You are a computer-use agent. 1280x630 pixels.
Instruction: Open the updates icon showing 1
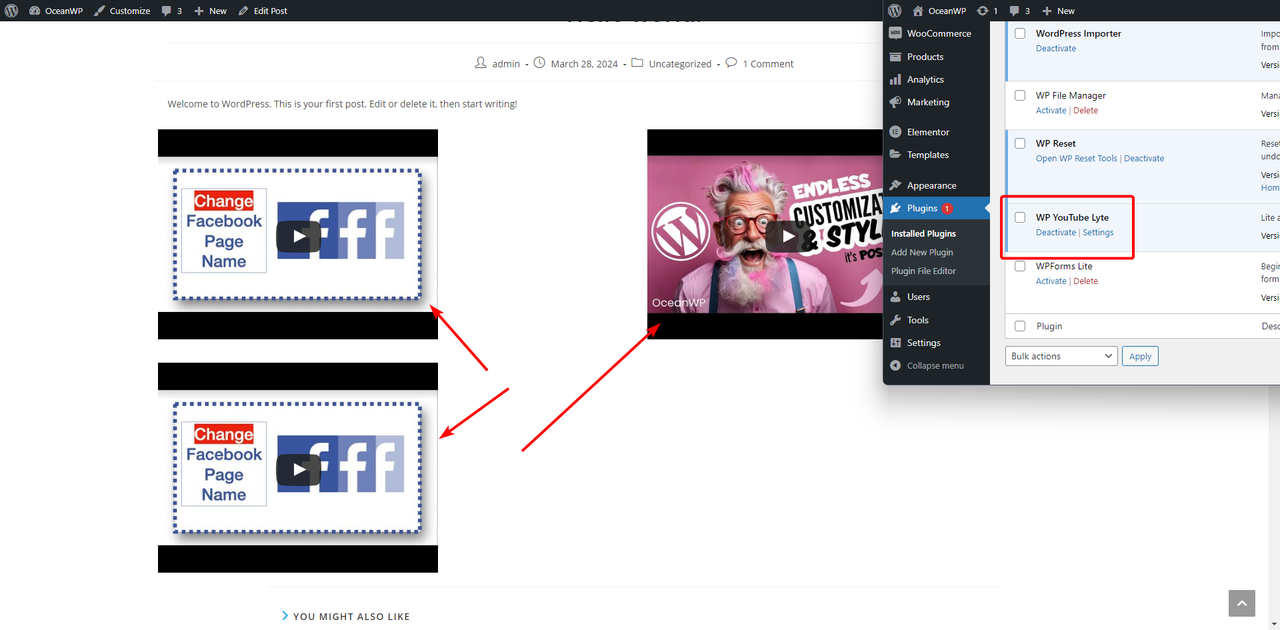987,11
